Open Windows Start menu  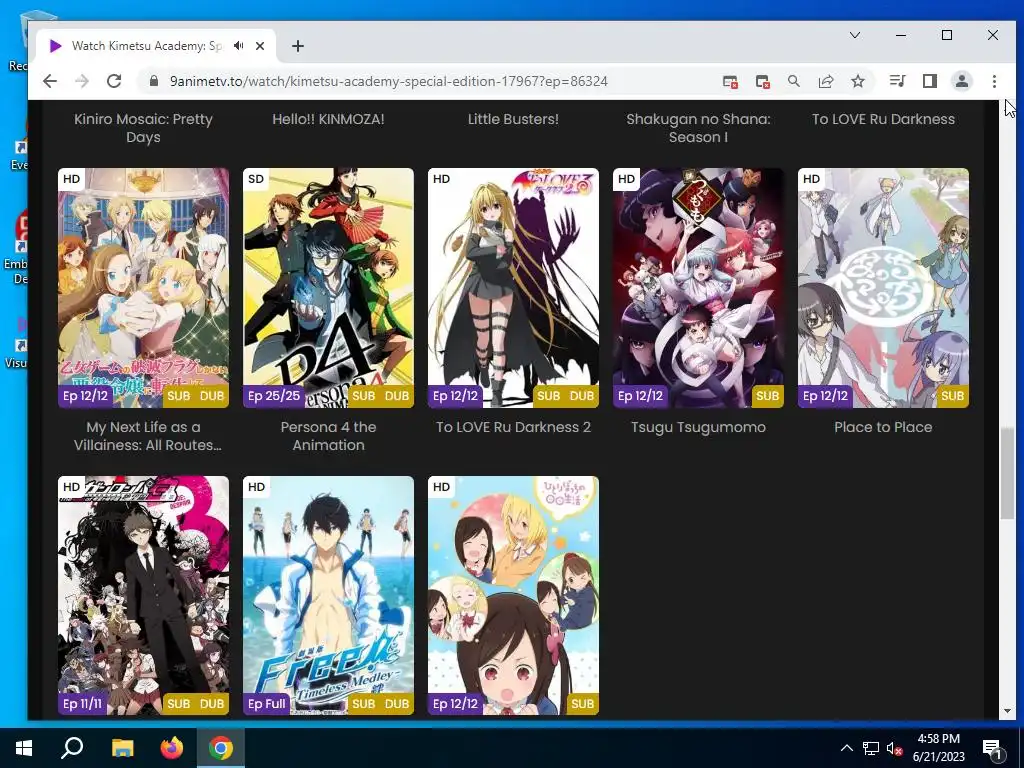pos(24,748)
